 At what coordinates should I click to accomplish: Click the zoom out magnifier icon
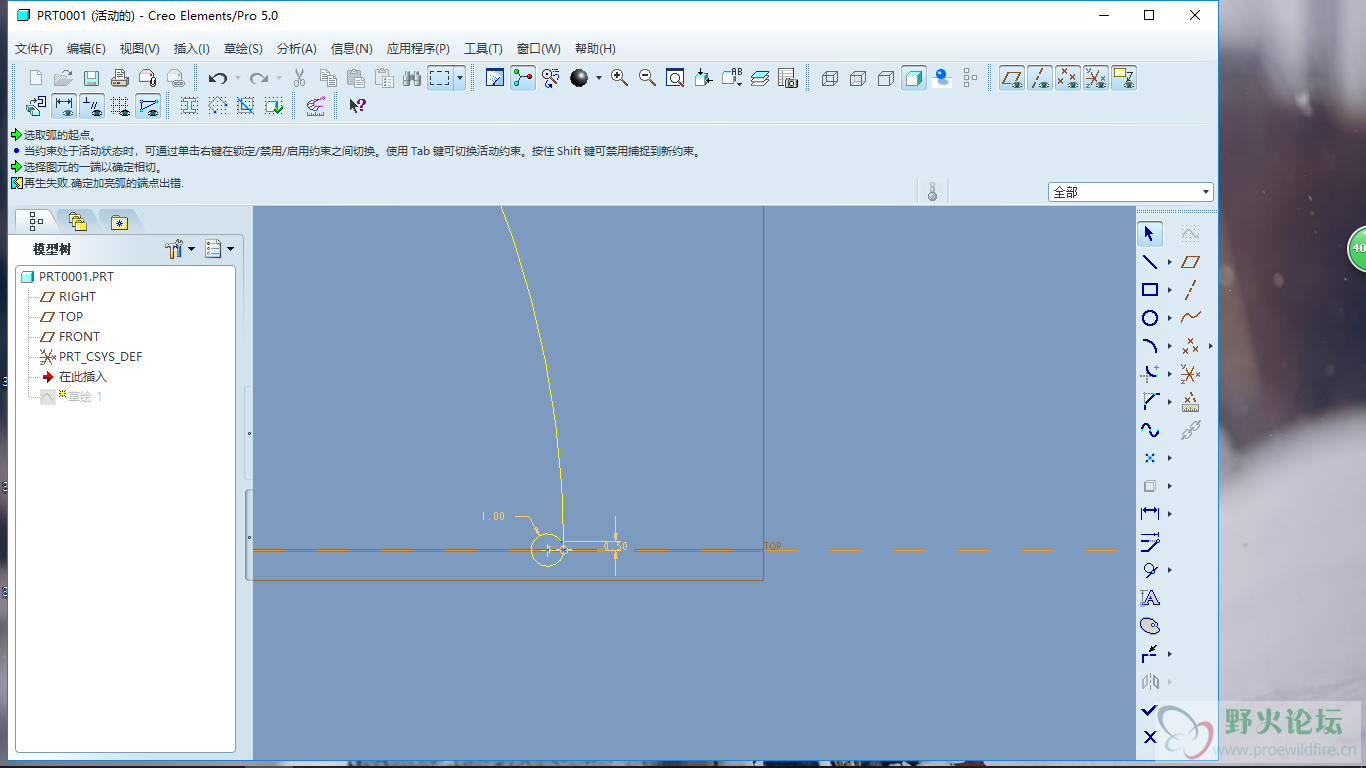[x=648, y=78]
